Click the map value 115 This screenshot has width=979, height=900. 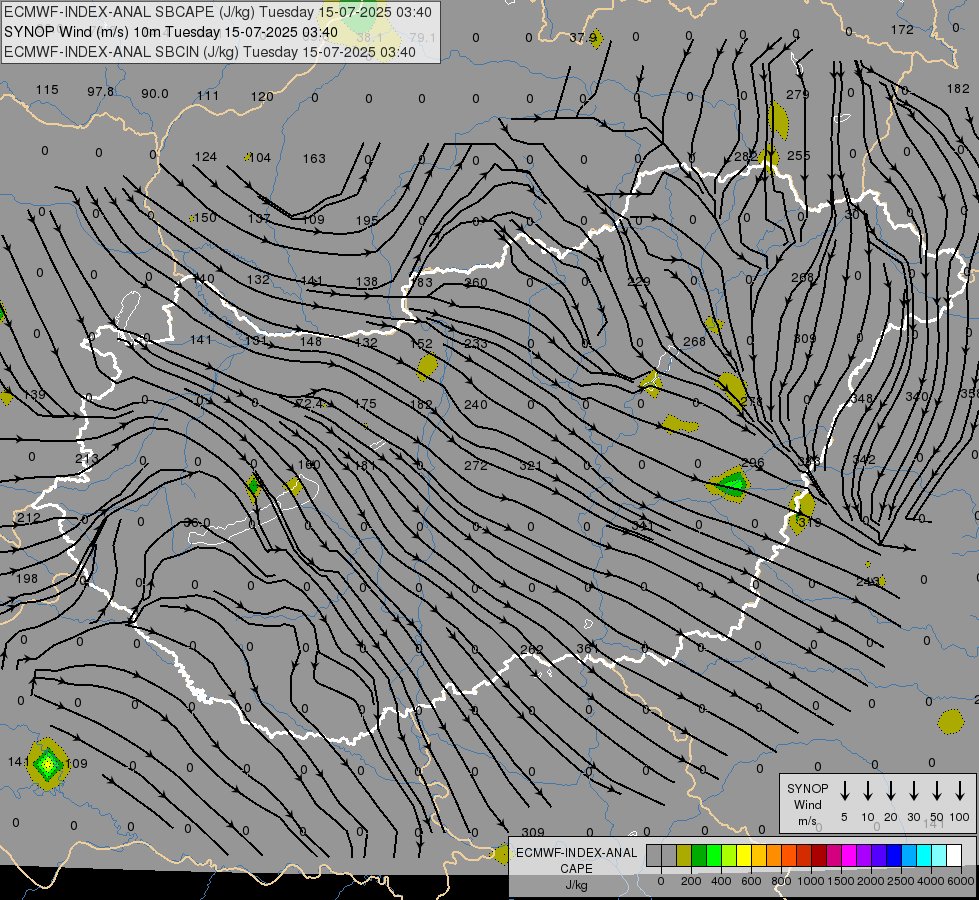(47, 90)
